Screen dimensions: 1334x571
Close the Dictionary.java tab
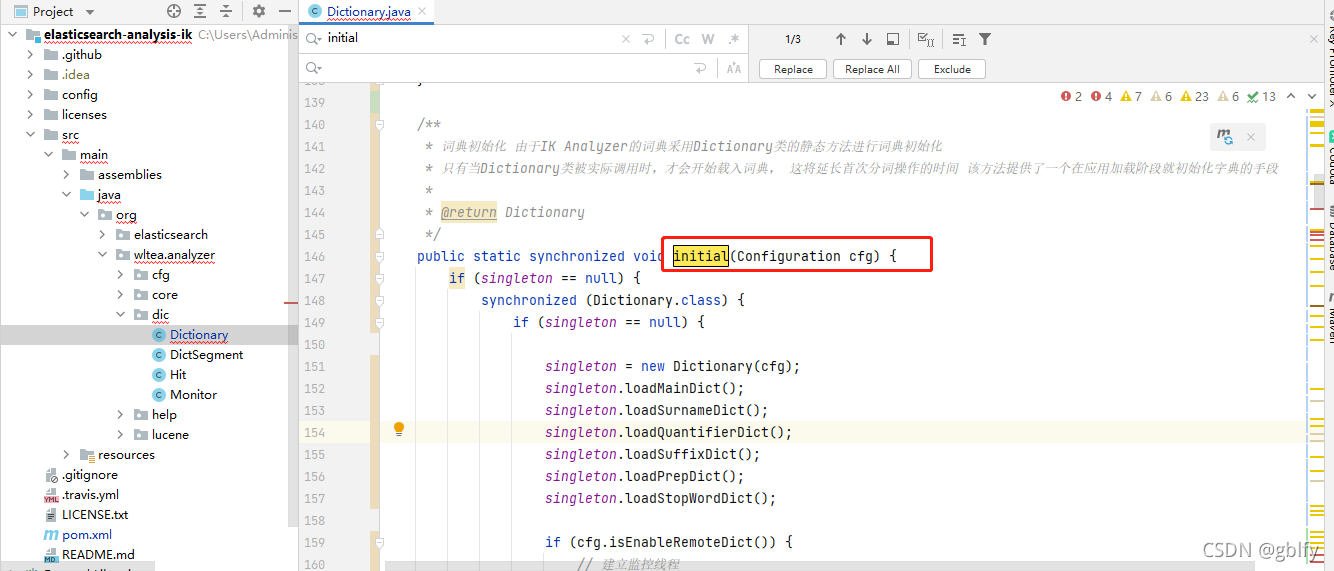tap(423, 12)
